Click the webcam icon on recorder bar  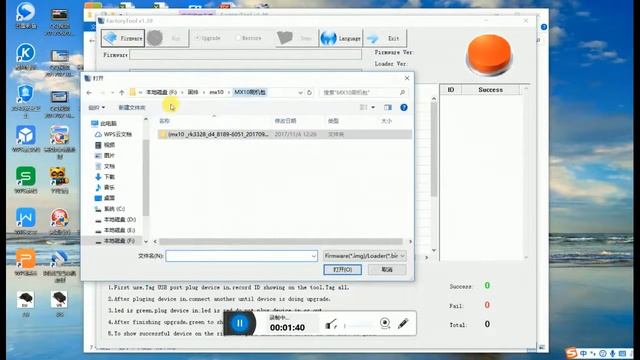point(384,323)
